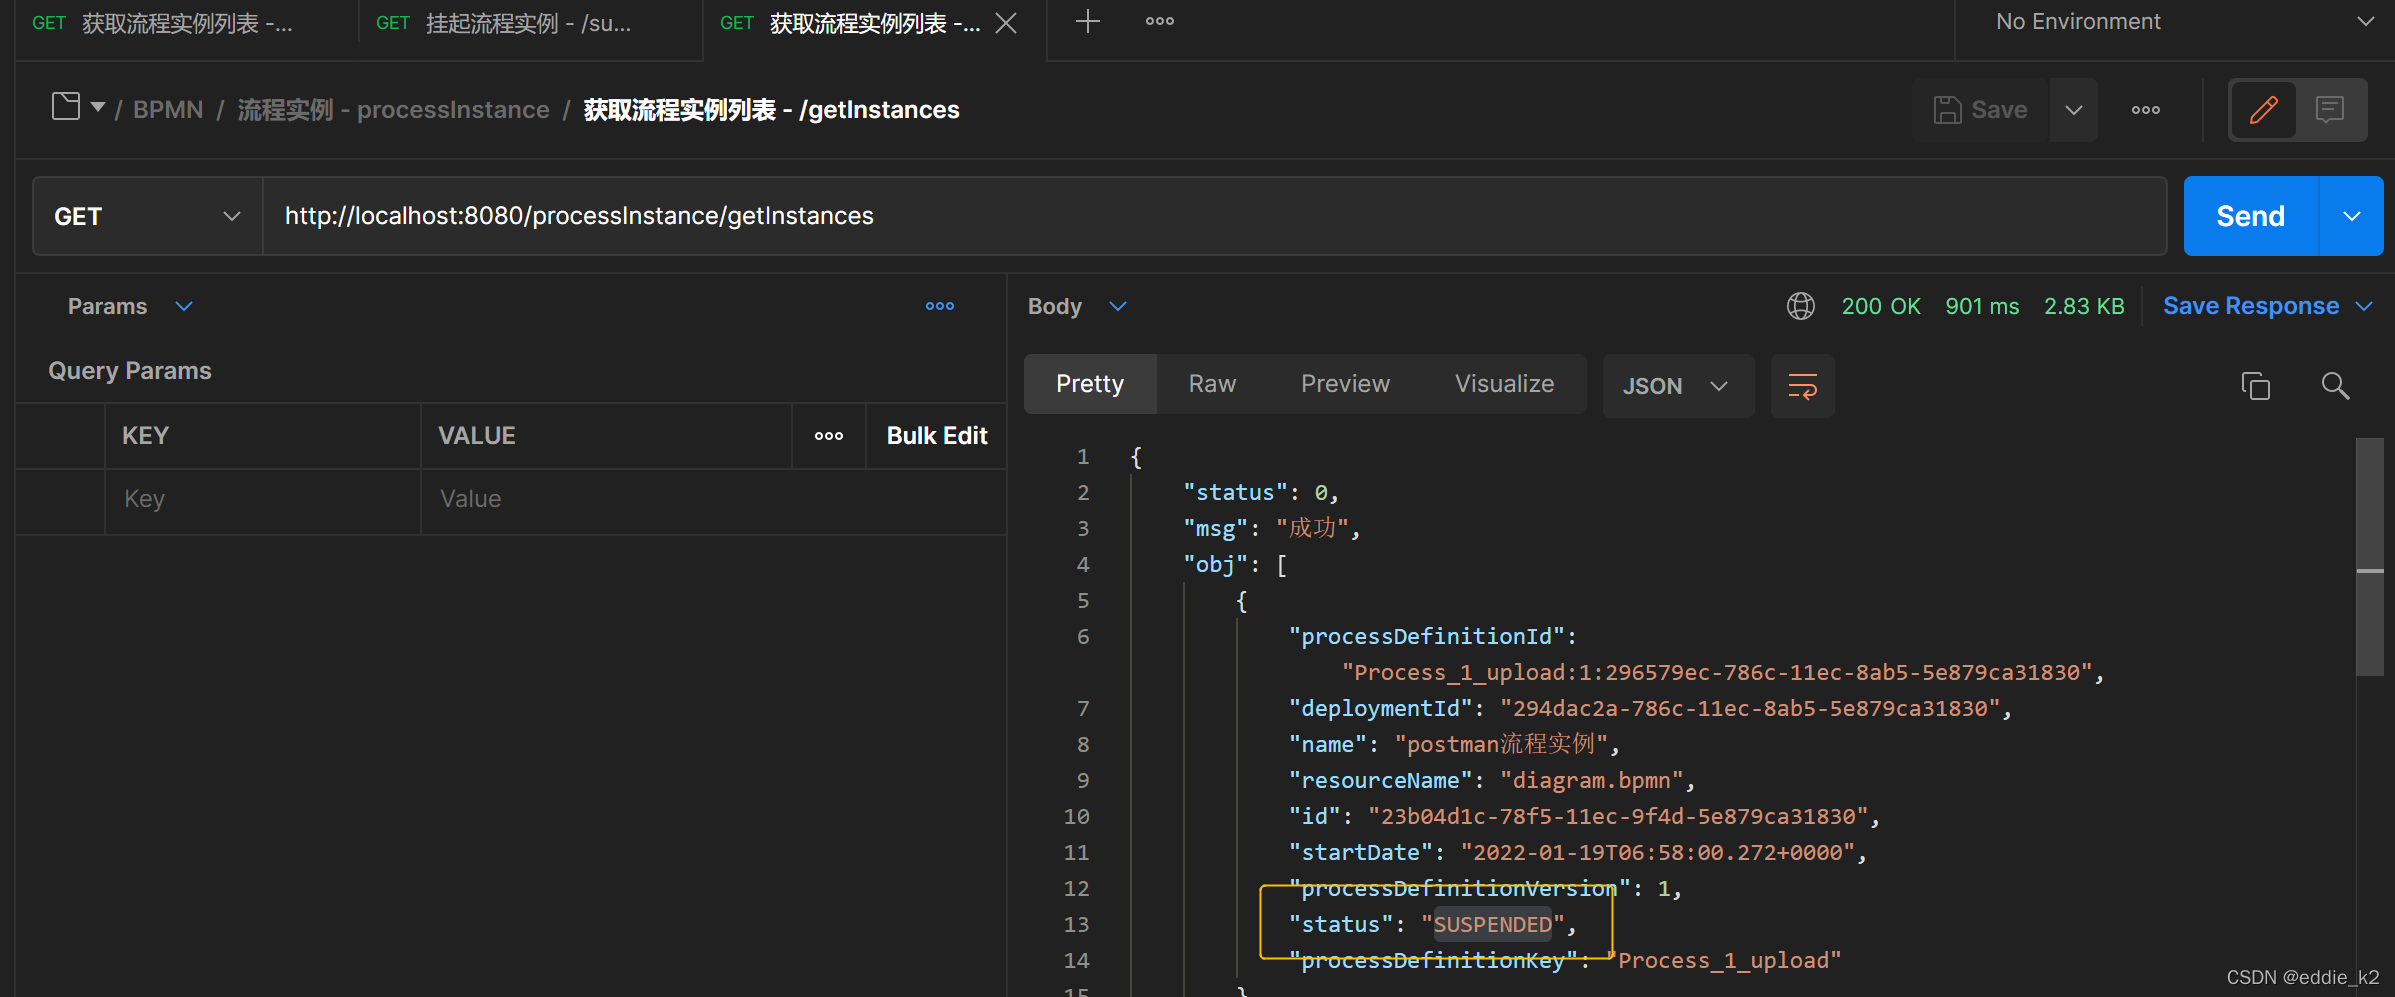The height and width of the screenshot is (997, 2395).
Task: Select the Pretty response view
Action: 1090,384
